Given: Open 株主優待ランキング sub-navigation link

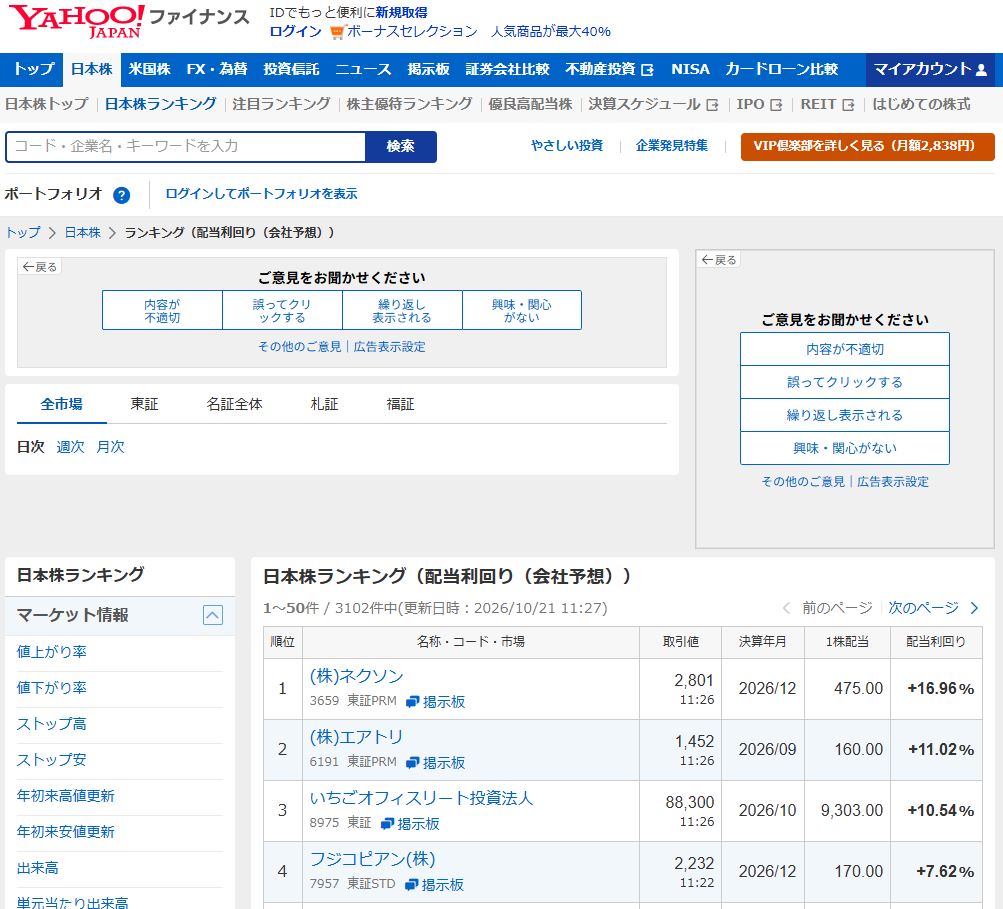Looking at the screenshot, I should 409,104.
